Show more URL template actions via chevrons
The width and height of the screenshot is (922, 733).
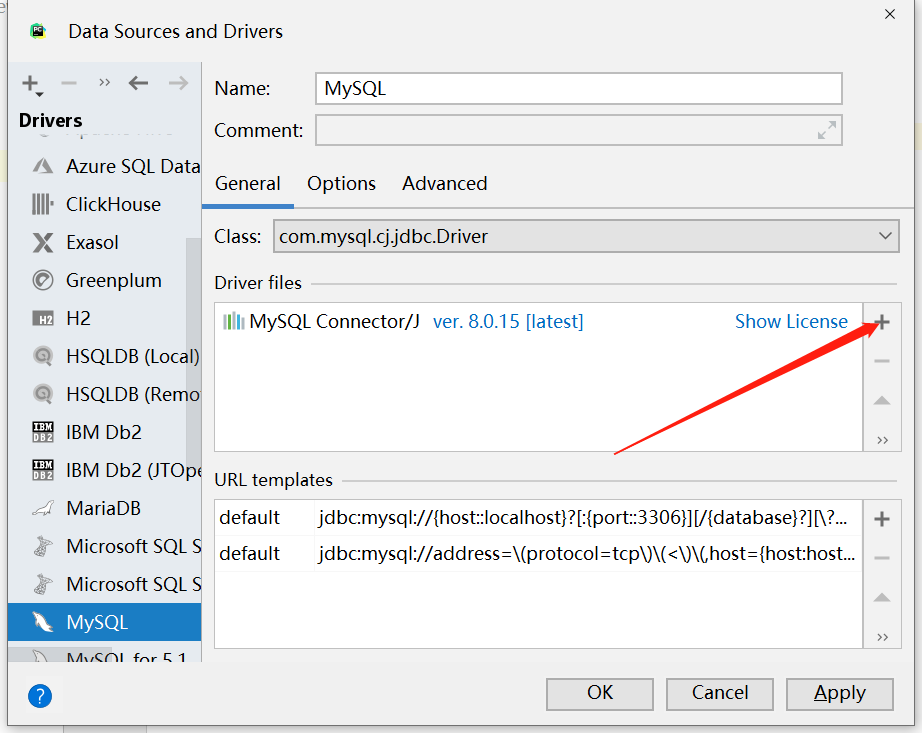coord(882,637)
